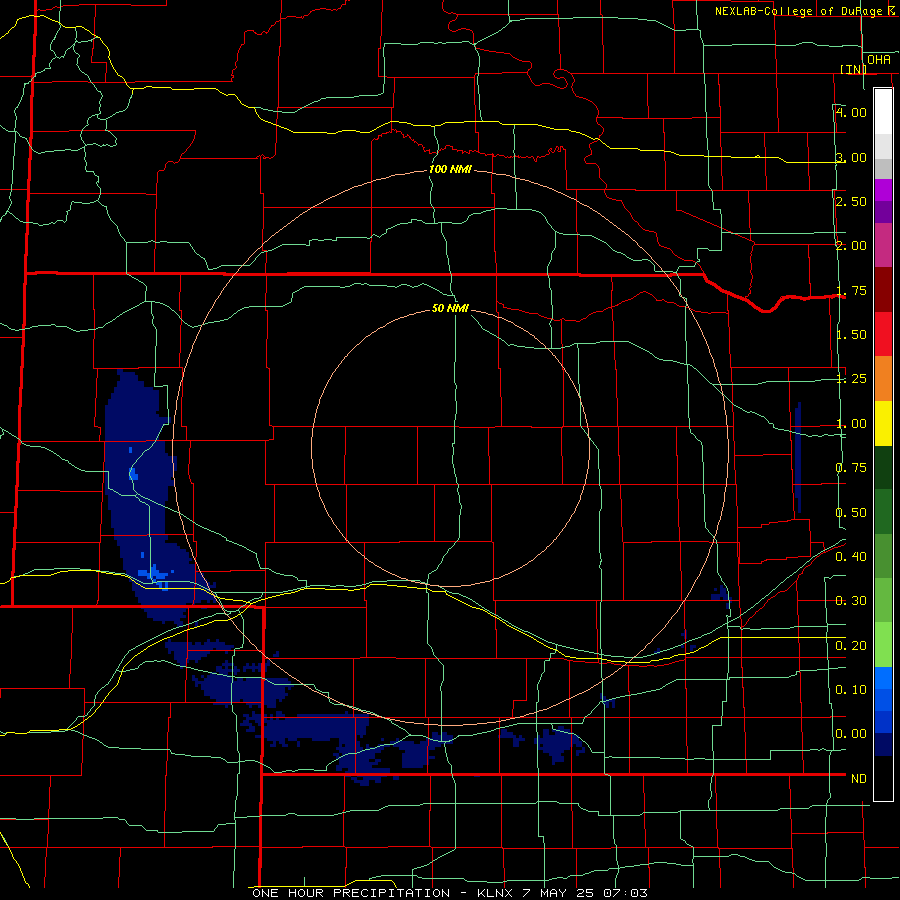Image resolution: width=900 pixels, height=900 pixels.
Task: Pick the green swatch beside 0.50
Action: pos(883,512)
